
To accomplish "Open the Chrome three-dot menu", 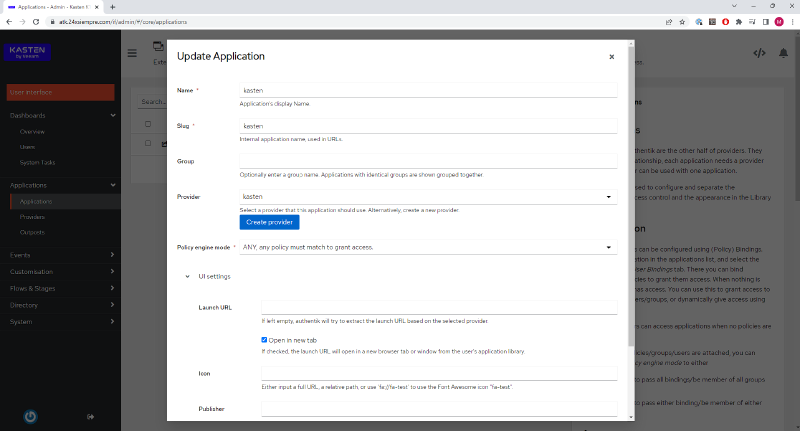I will pos(792,22).
